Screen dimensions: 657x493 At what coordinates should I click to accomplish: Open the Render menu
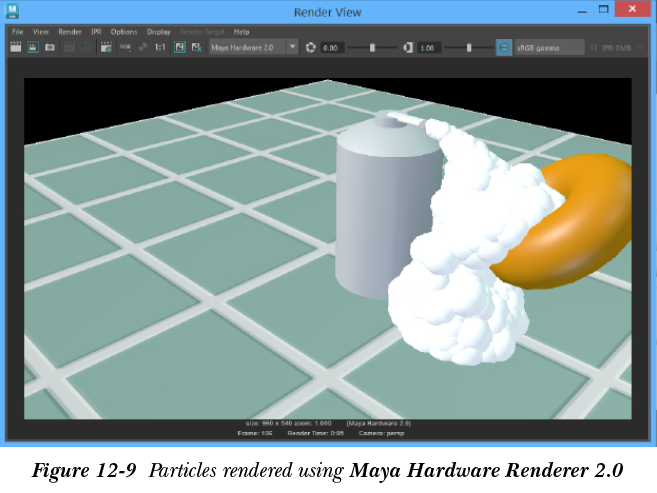[x=70, y=31]
